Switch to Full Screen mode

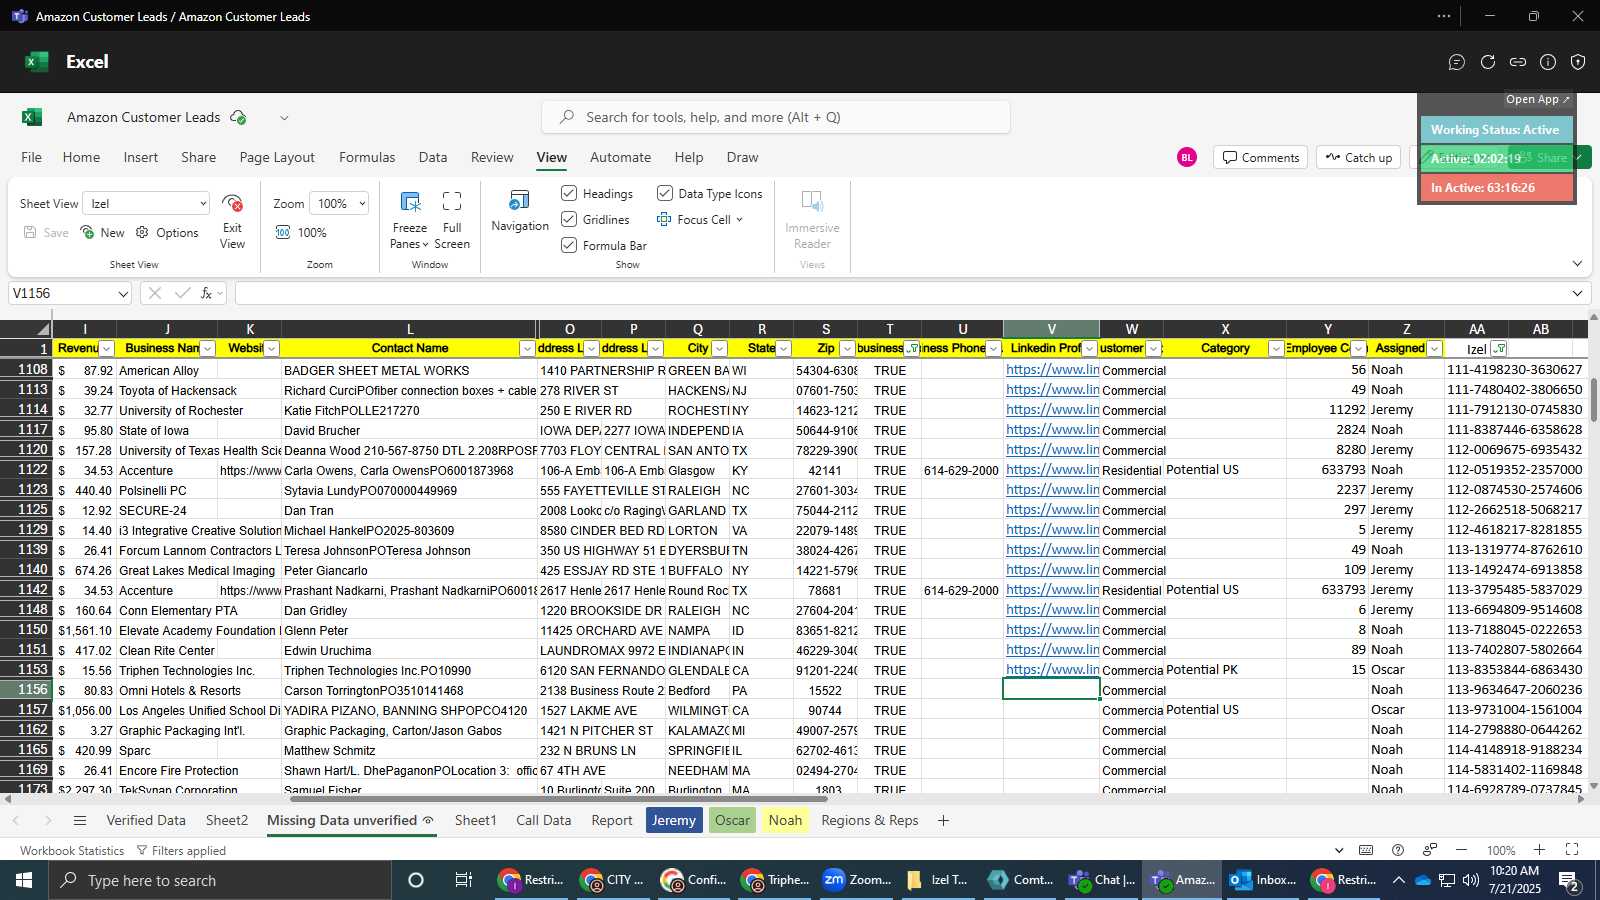(452, 221)
